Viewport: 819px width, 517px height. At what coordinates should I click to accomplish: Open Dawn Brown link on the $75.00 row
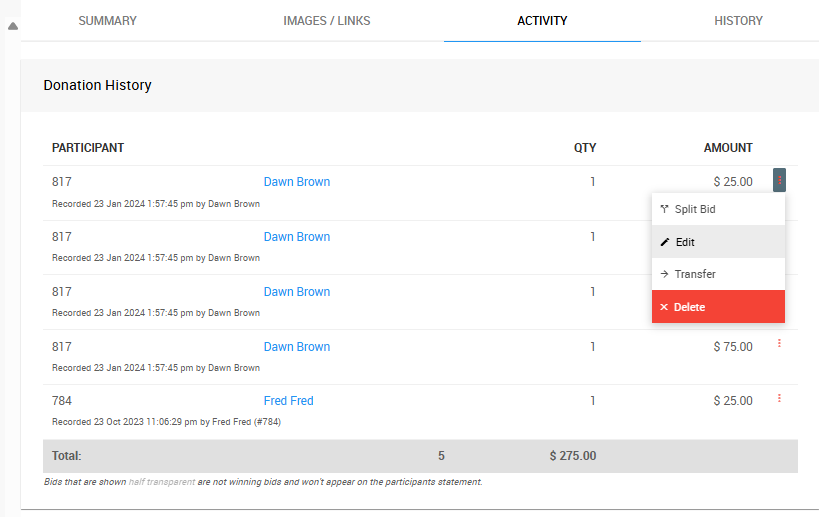coord(297,347)
